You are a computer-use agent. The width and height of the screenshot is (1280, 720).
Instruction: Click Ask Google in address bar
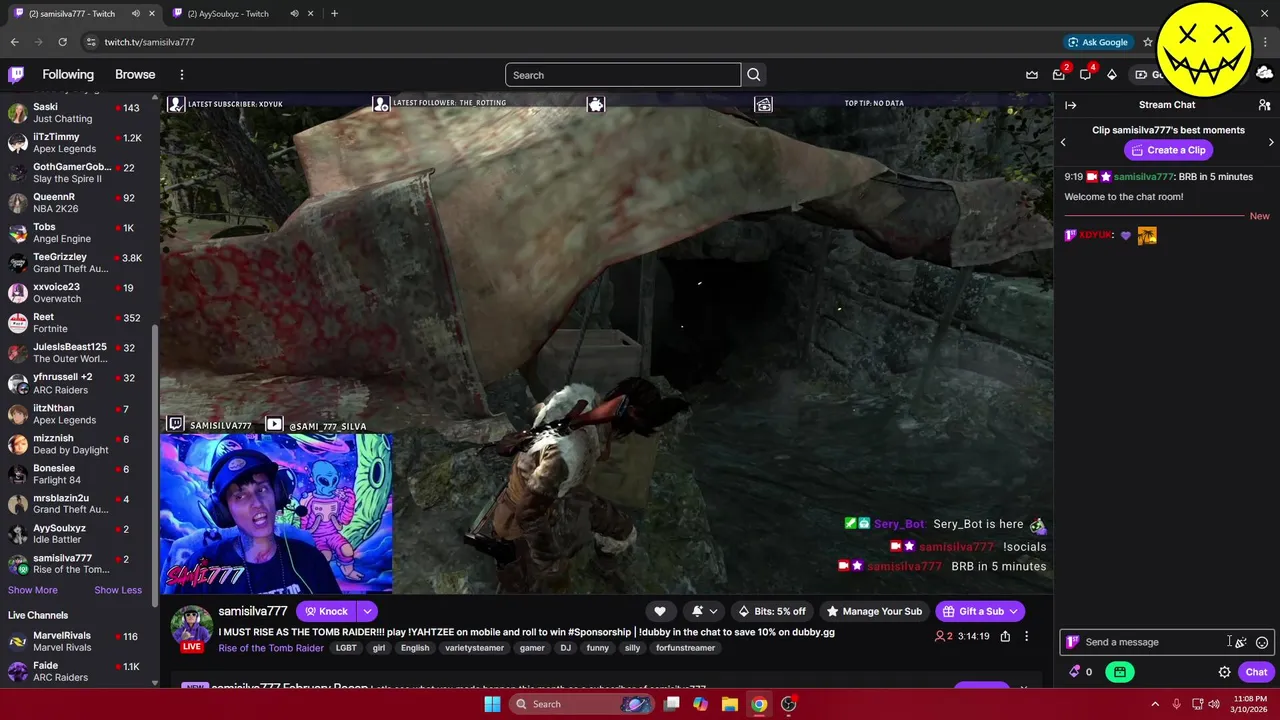click(x=1098, y=42)
